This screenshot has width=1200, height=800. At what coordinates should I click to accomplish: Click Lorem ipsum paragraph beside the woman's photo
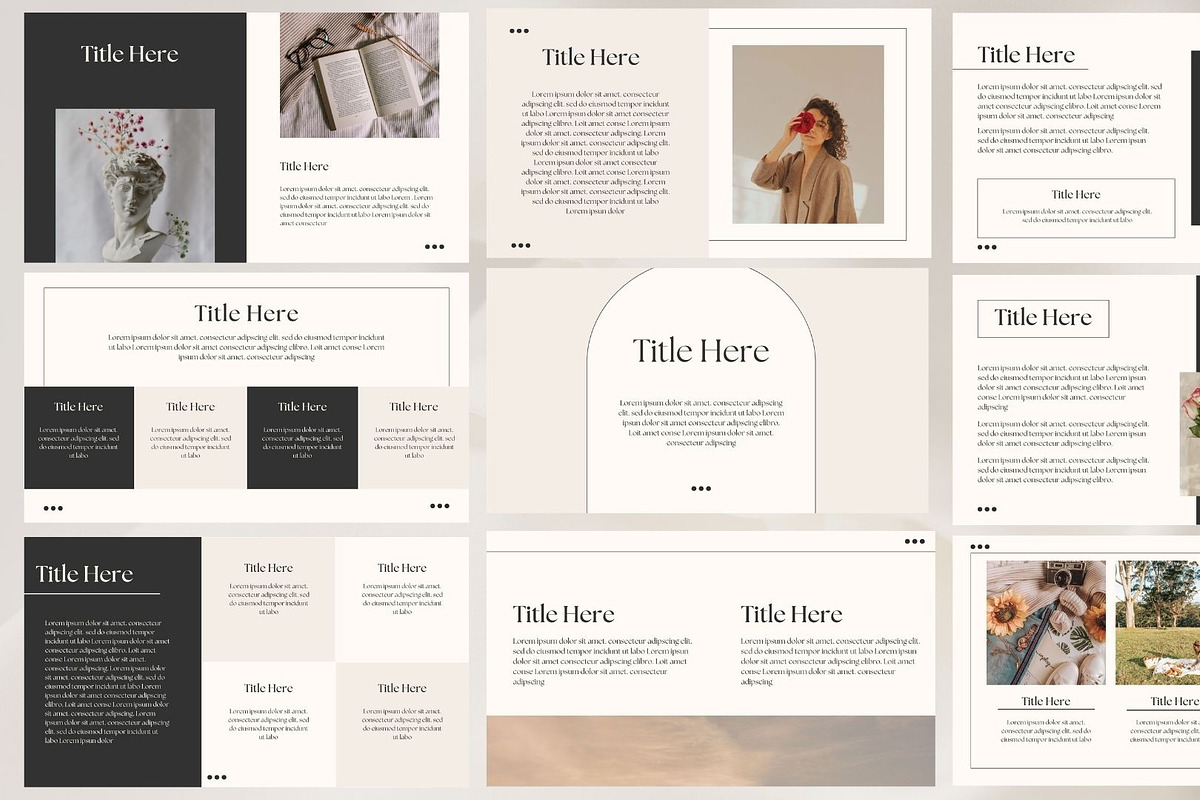[595, 152]
